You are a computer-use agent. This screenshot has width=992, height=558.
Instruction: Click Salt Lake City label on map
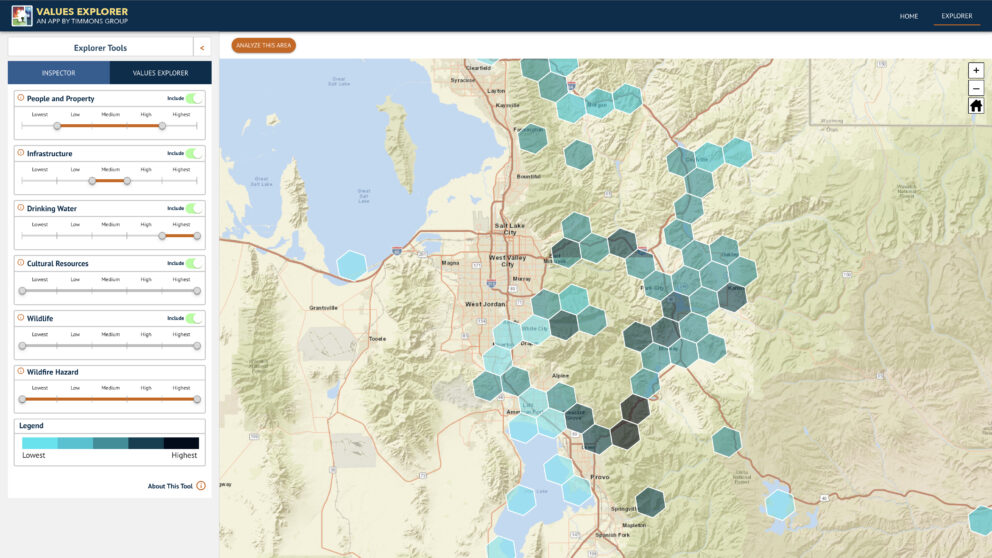pos(509,229)
